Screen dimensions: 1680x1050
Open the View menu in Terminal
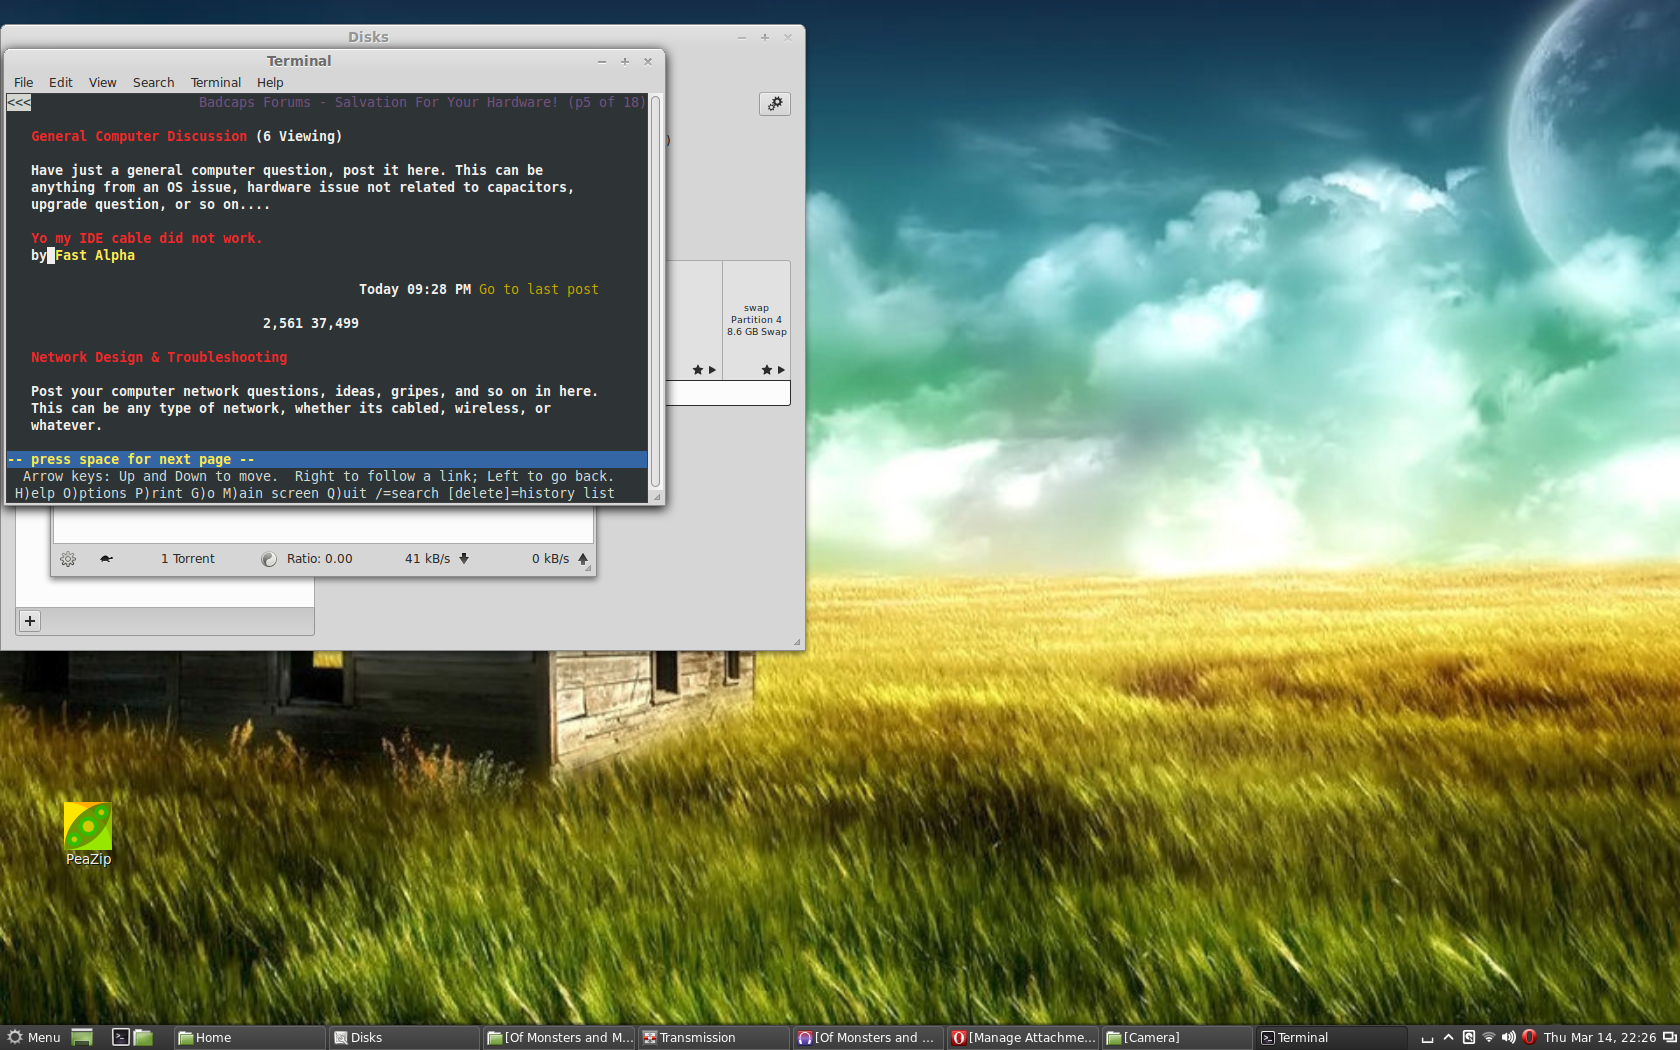point(102,83)
